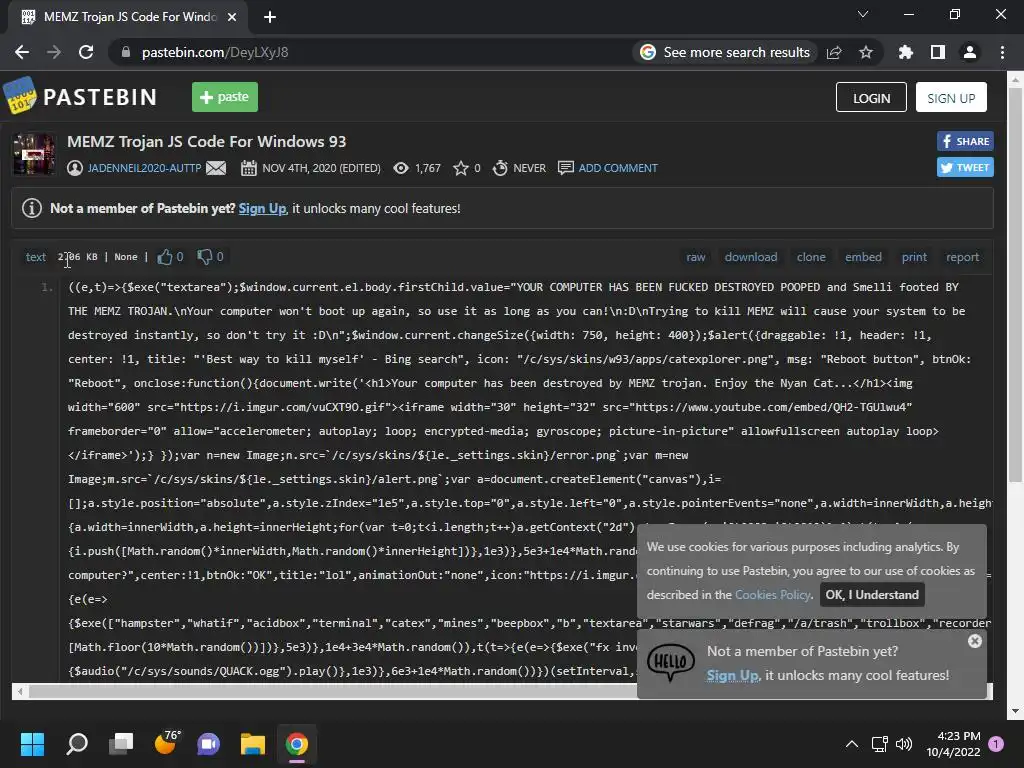
Task: Go forward with the browser forward arrow
Action: [54, 52]
